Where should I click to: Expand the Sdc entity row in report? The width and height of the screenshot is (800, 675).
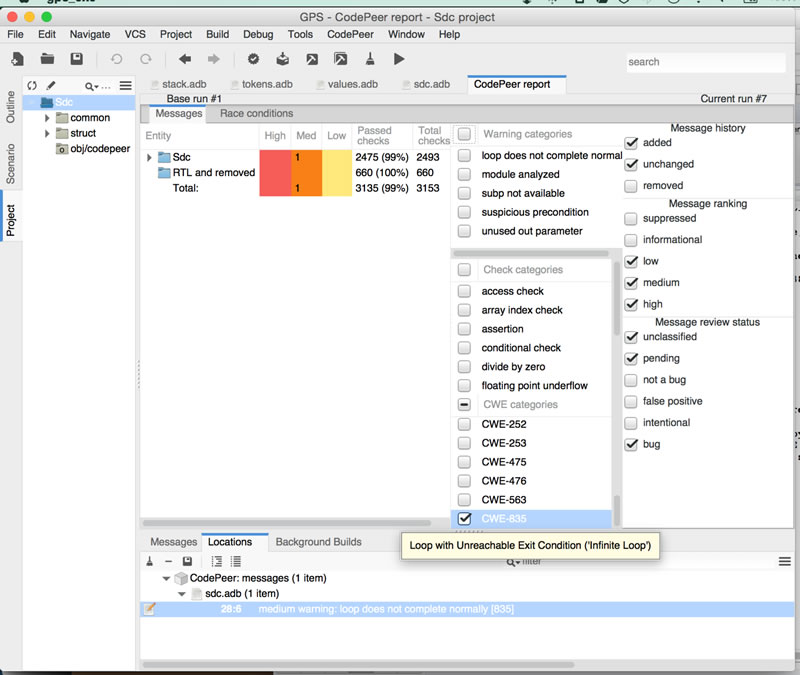149,157
